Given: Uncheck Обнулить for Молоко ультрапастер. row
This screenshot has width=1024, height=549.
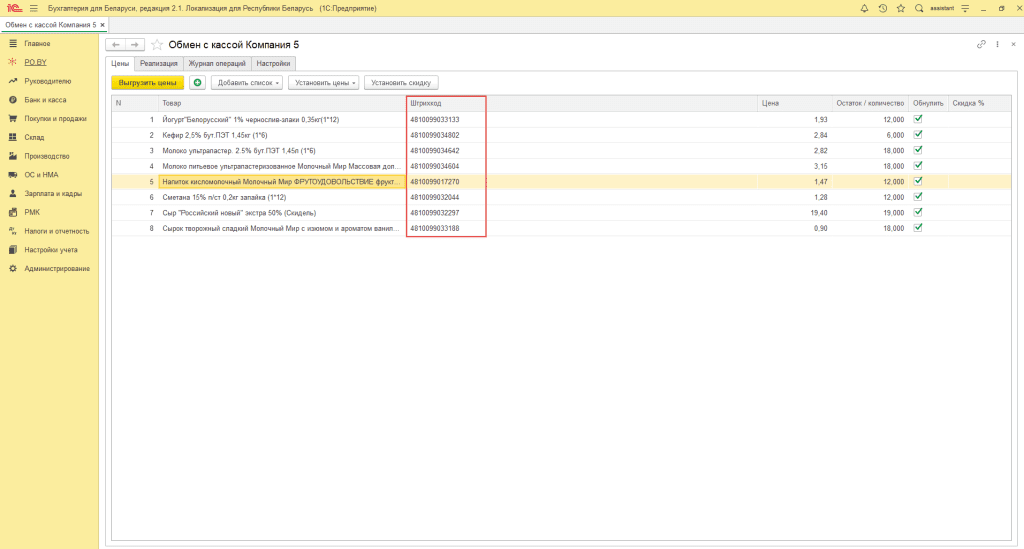Looking at the screenshot, I should (x=918, y=150).
